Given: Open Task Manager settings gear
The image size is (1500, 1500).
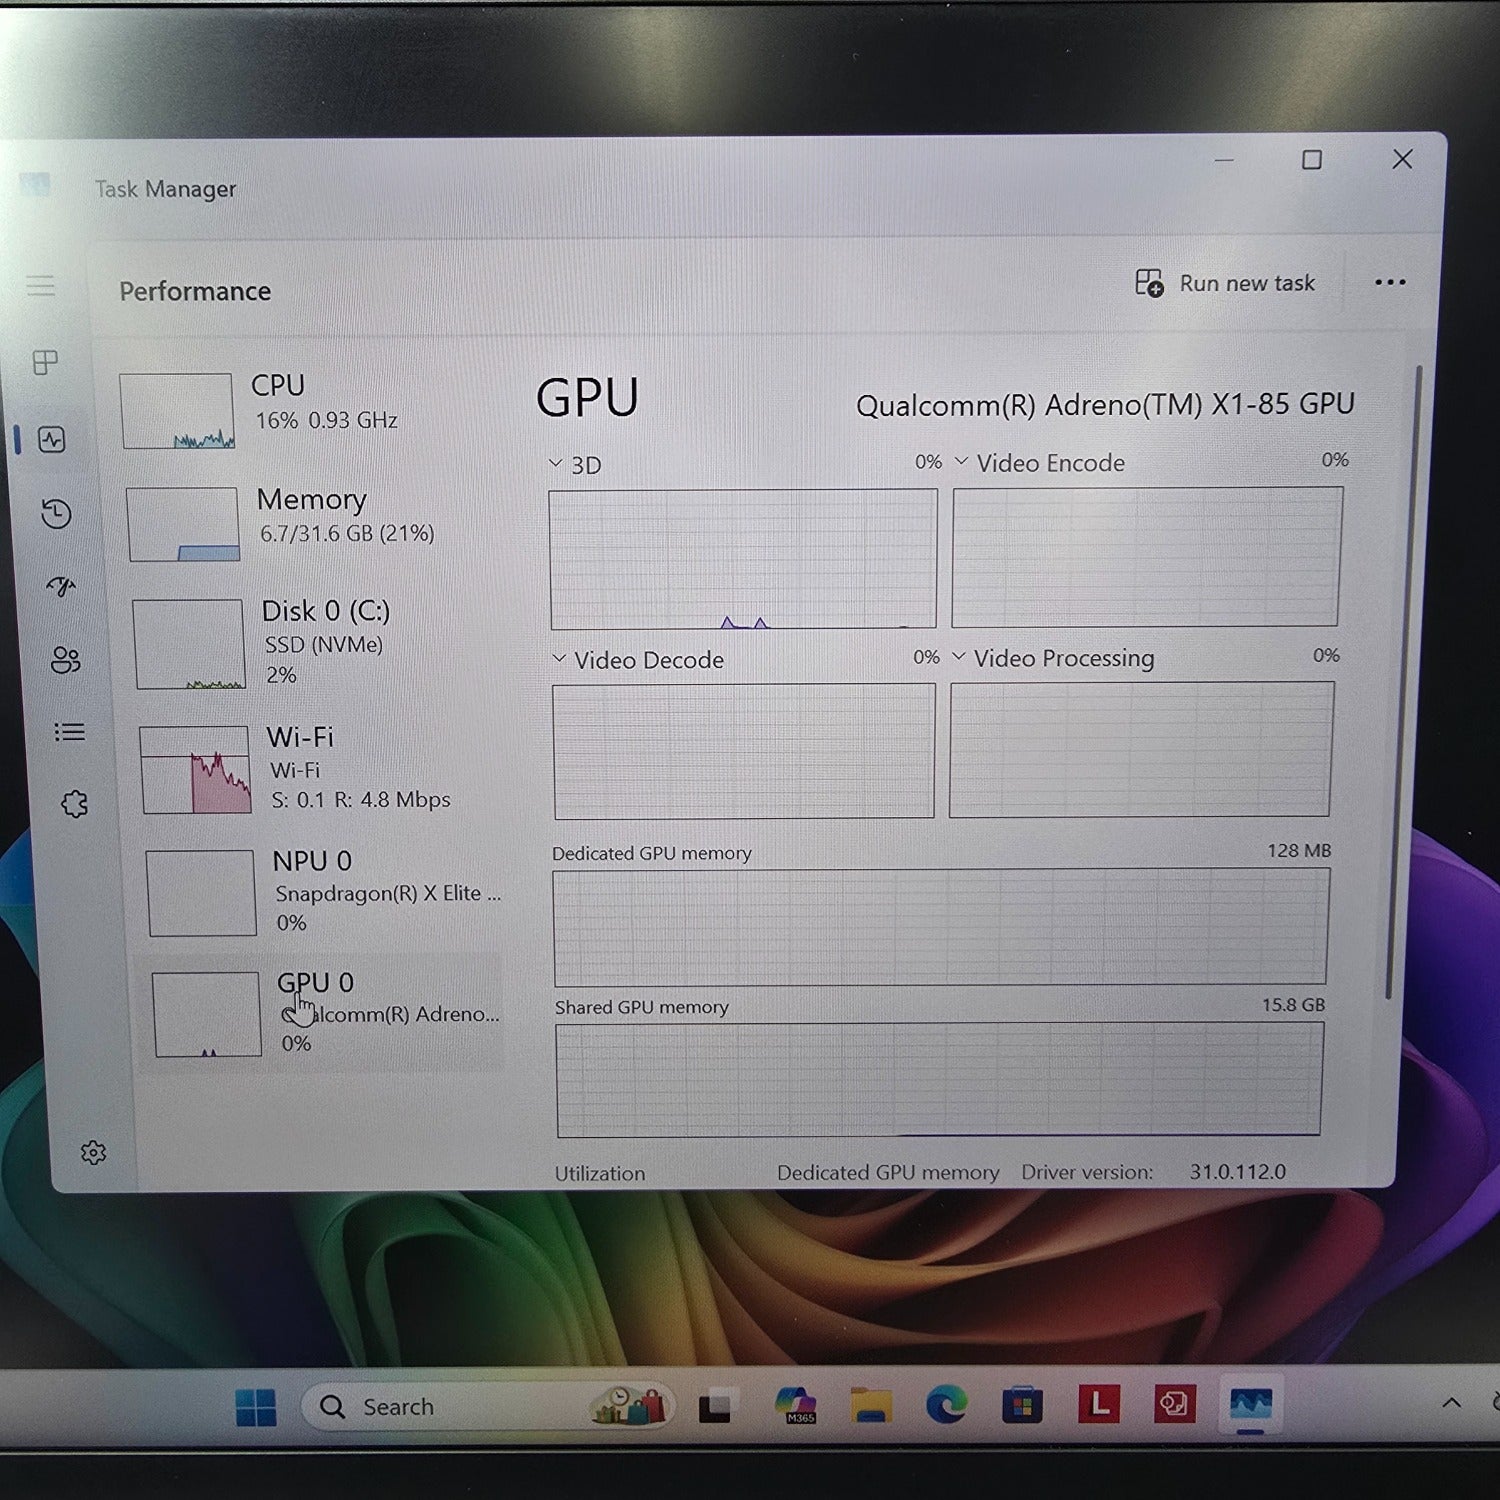Looking at the screenshot, I should point(93,1153).
